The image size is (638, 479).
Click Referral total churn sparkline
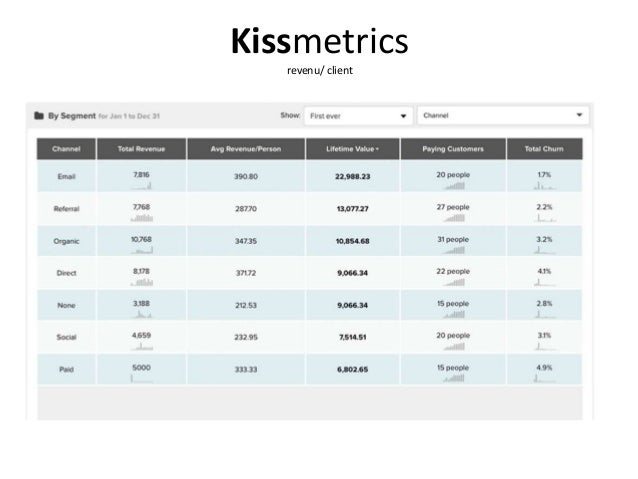tap(544, 218)
